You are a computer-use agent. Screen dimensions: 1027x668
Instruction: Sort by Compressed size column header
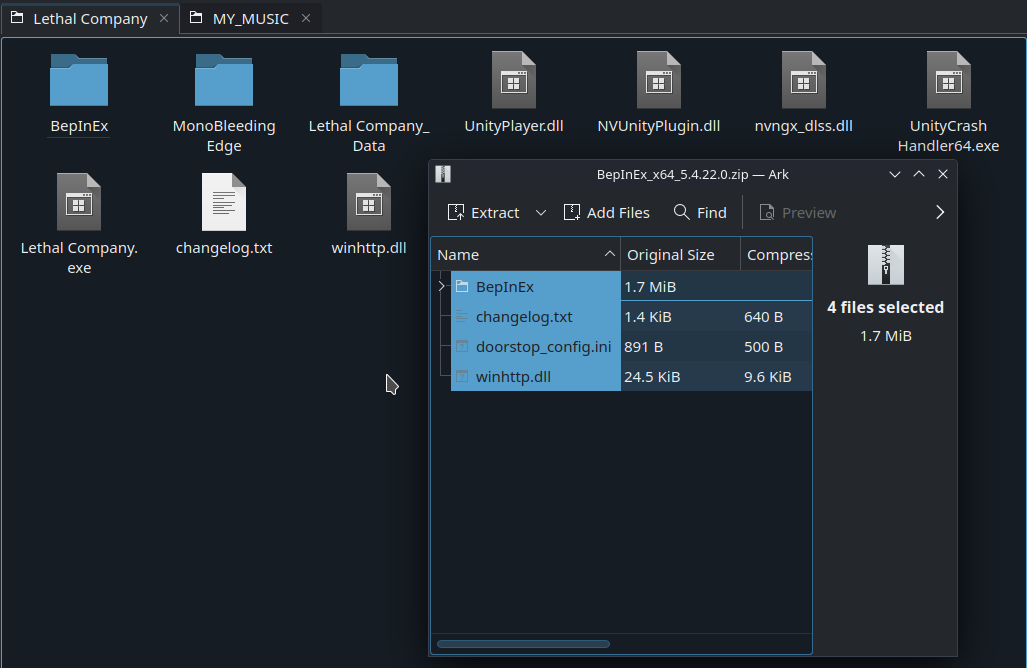point(777,255)
